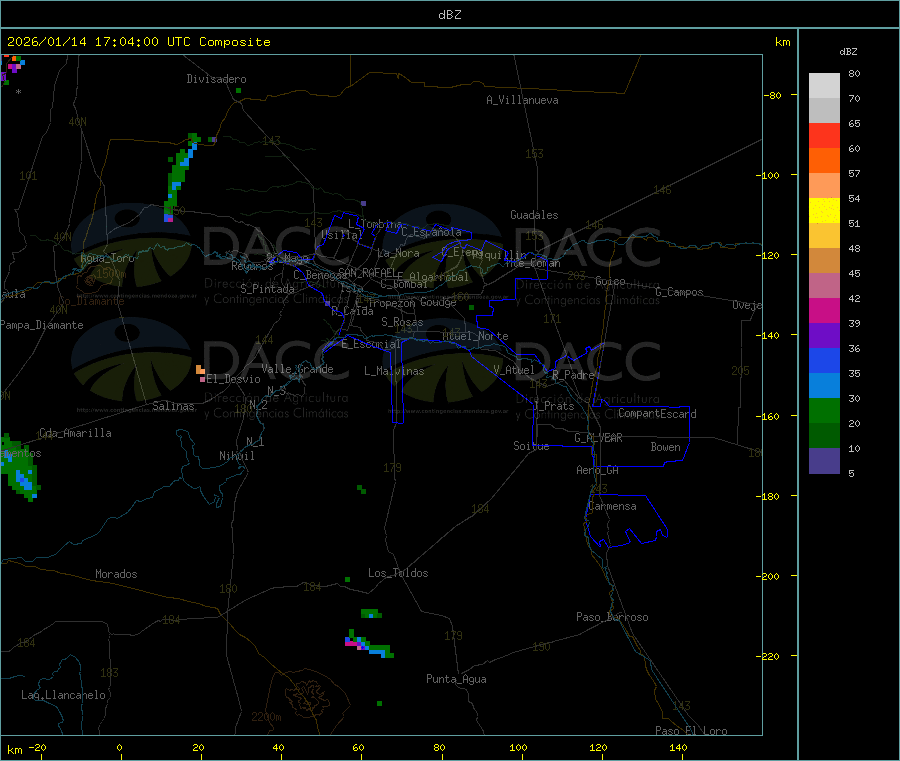
Task: Click the 'A_Villanueva' place label
Action: (x=522, y=100)
